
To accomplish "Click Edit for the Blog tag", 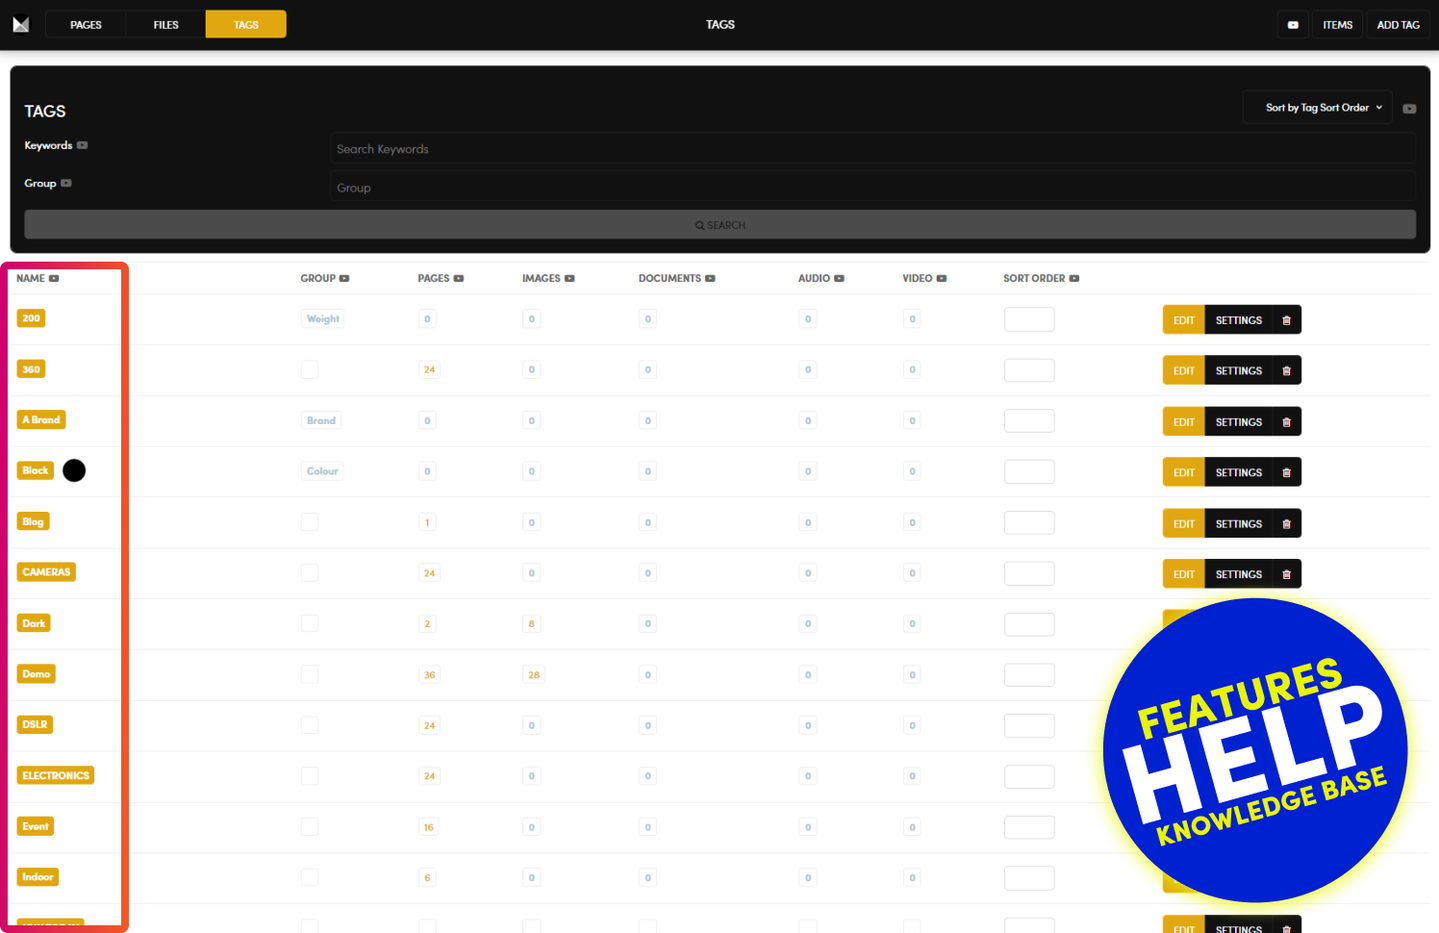I will point(1183,524).
